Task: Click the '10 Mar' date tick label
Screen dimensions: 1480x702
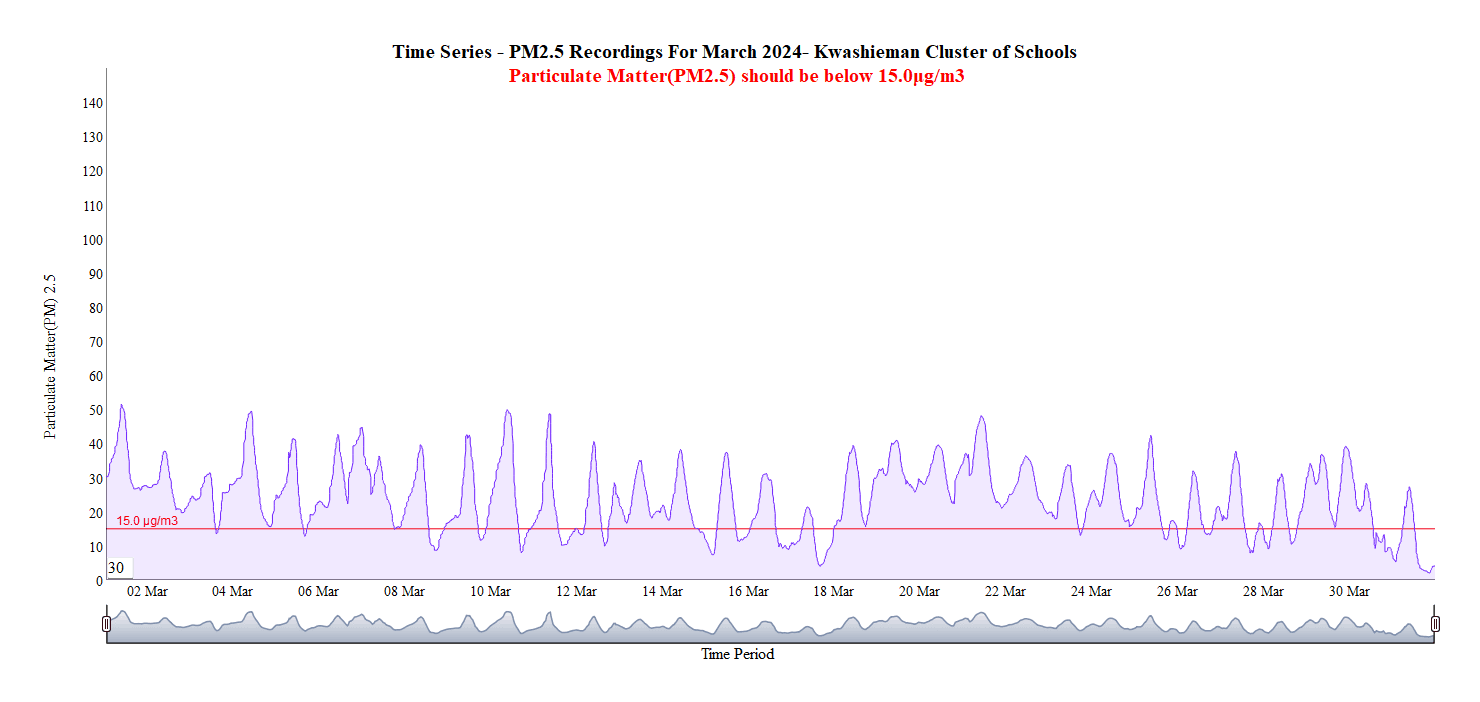Action: coord(490,592)
